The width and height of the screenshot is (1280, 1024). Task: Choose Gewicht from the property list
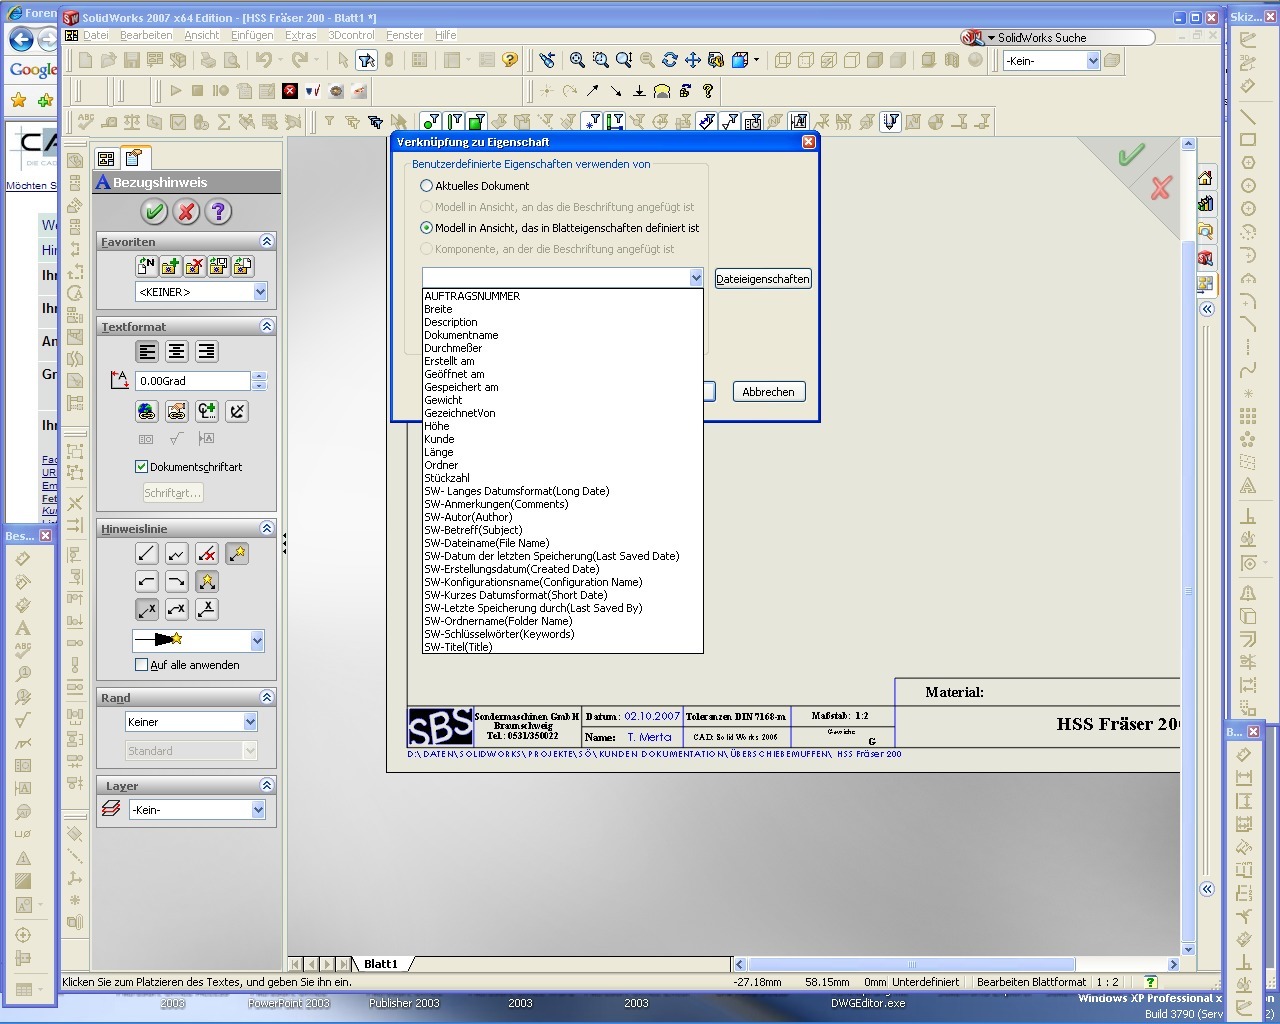[x=563, y=400]
